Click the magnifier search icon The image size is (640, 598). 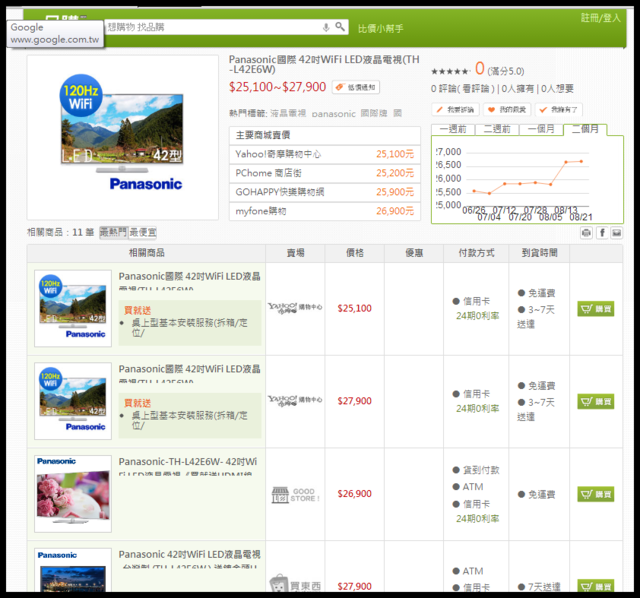tap(340, 27)
